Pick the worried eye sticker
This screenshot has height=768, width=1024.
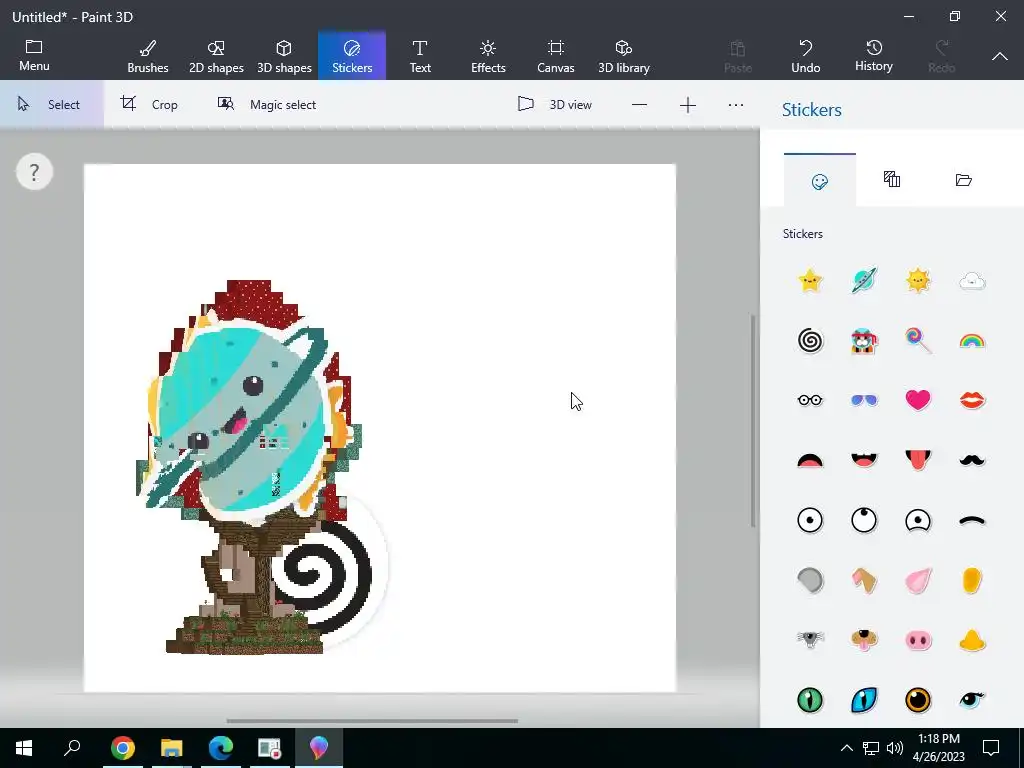click(918, 520)
